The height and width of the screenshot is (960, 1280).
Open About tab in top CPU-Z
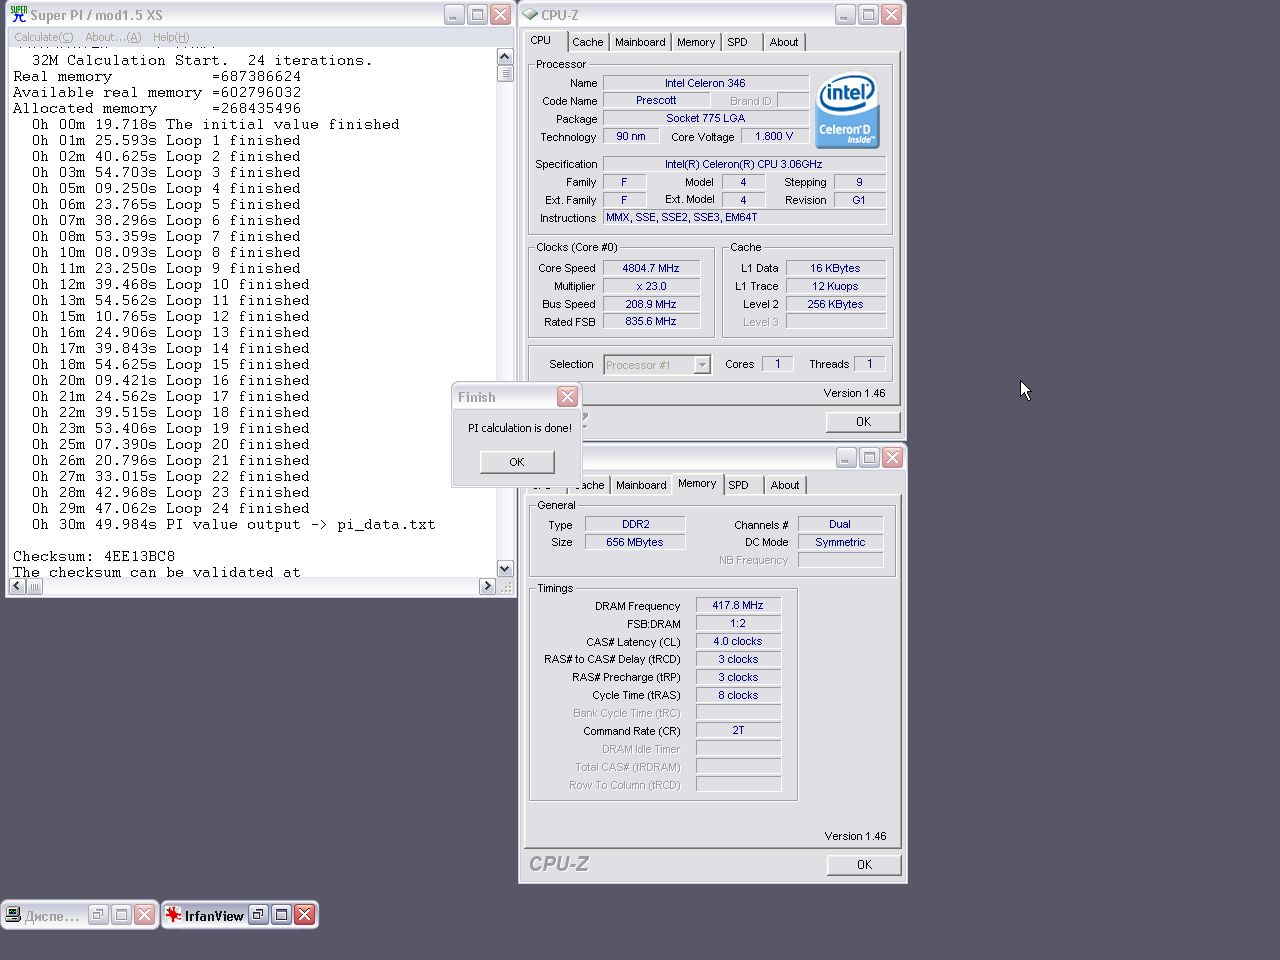784,42
